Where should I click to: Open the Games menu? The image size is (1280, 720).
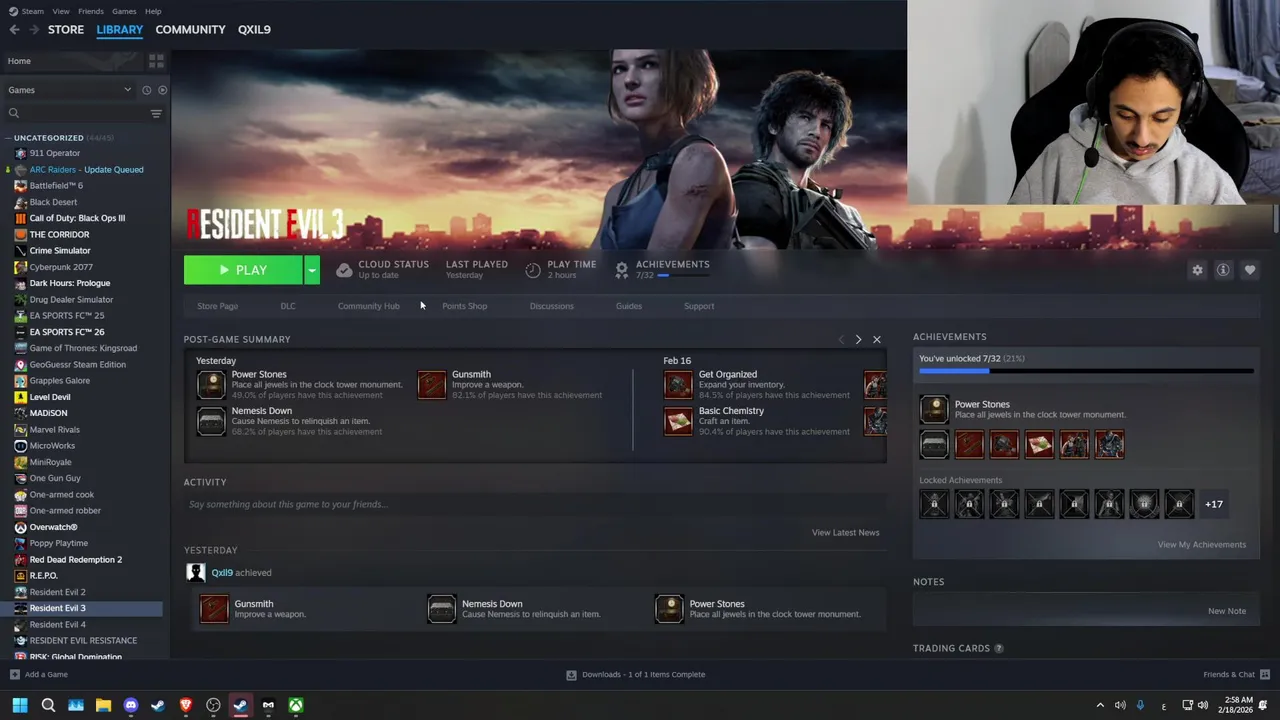[124, 11]
